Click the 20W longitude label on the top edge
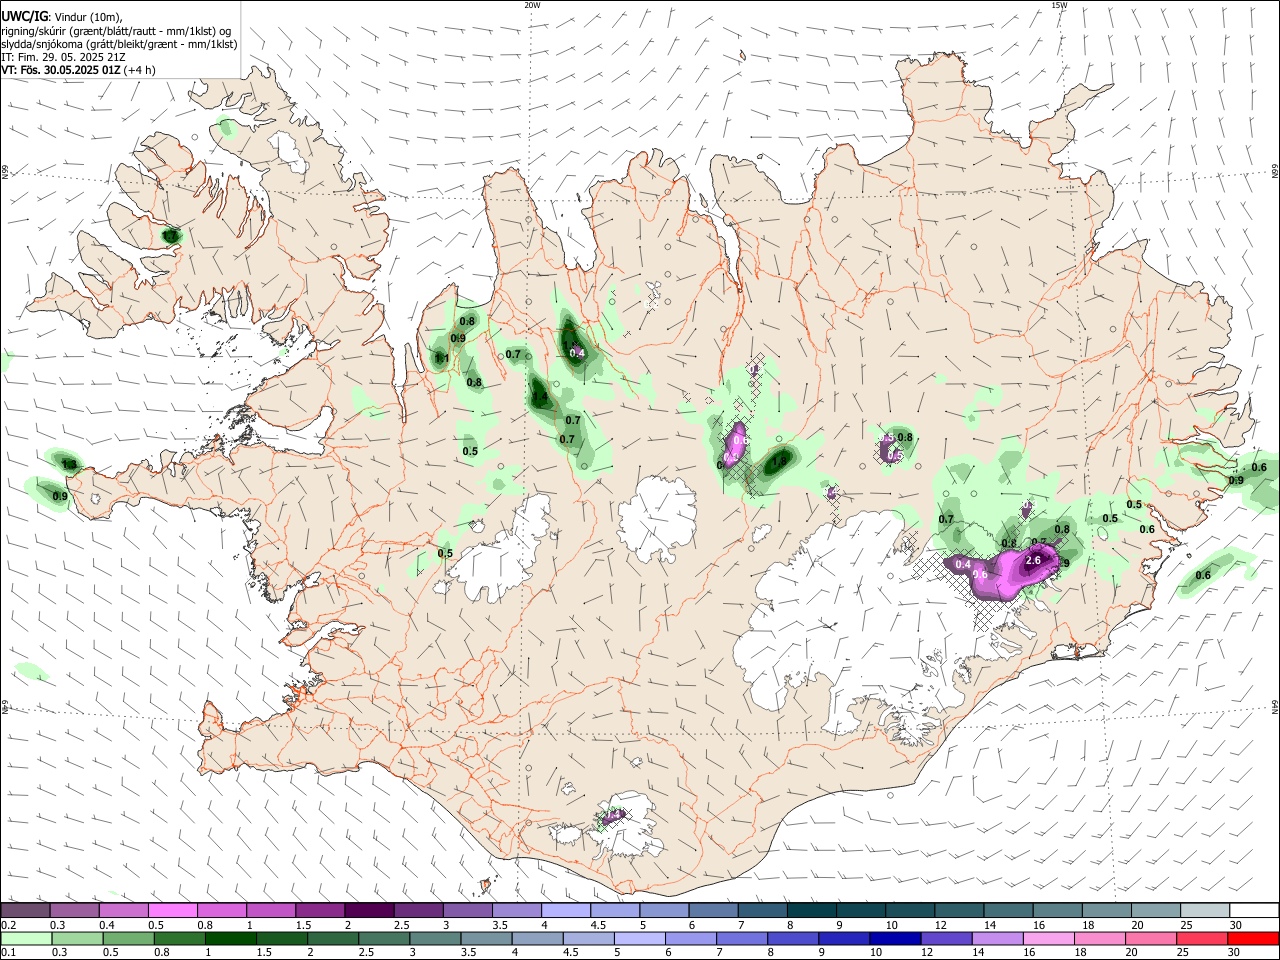Screen dimensions: 1280x960 (532, 5)
